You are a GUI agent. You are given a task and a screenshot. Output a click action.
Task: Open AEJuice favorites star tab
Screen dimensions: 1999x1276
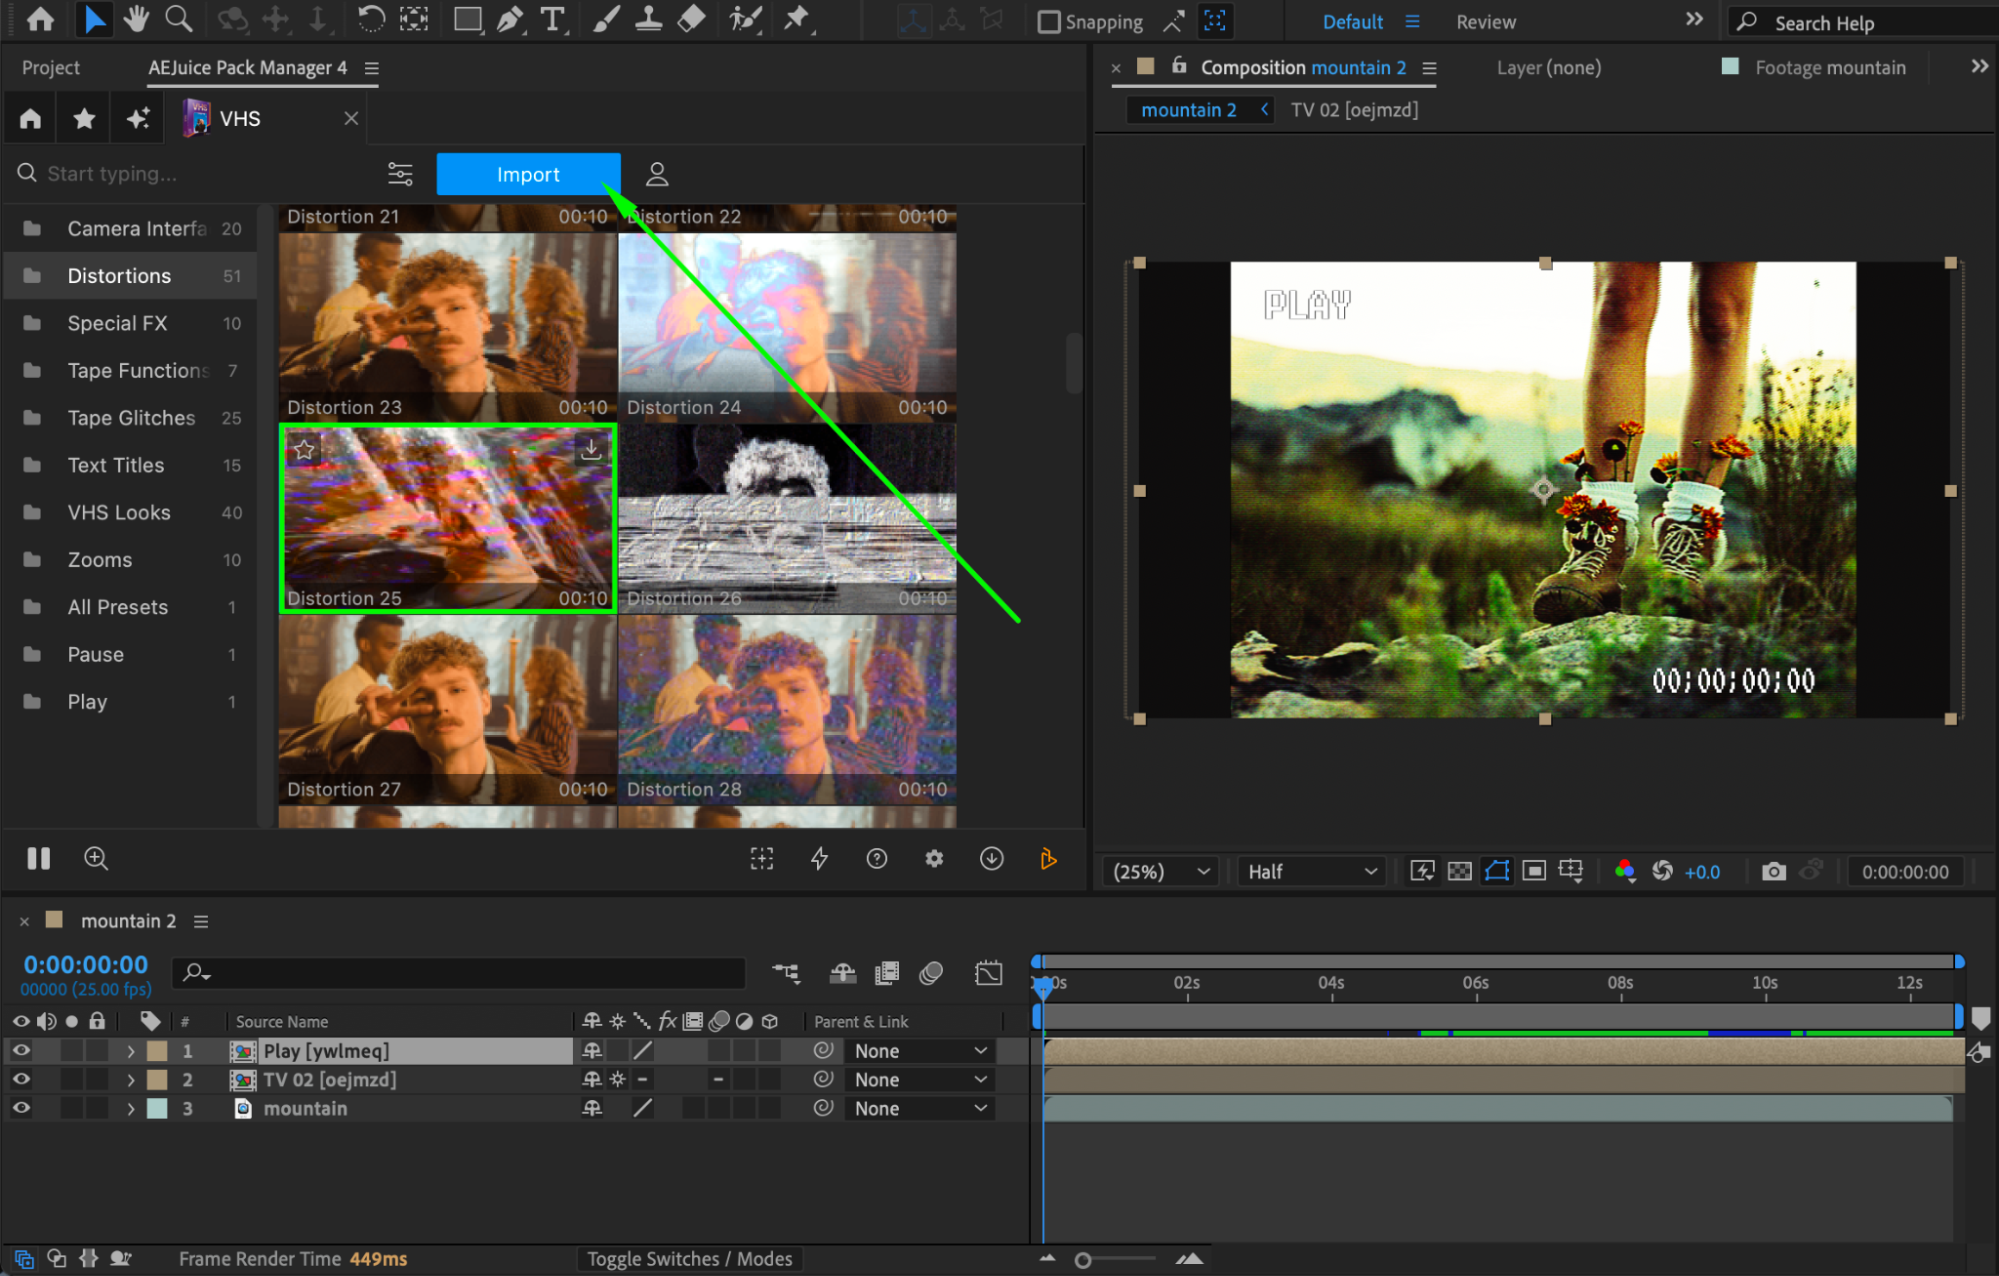84,119
